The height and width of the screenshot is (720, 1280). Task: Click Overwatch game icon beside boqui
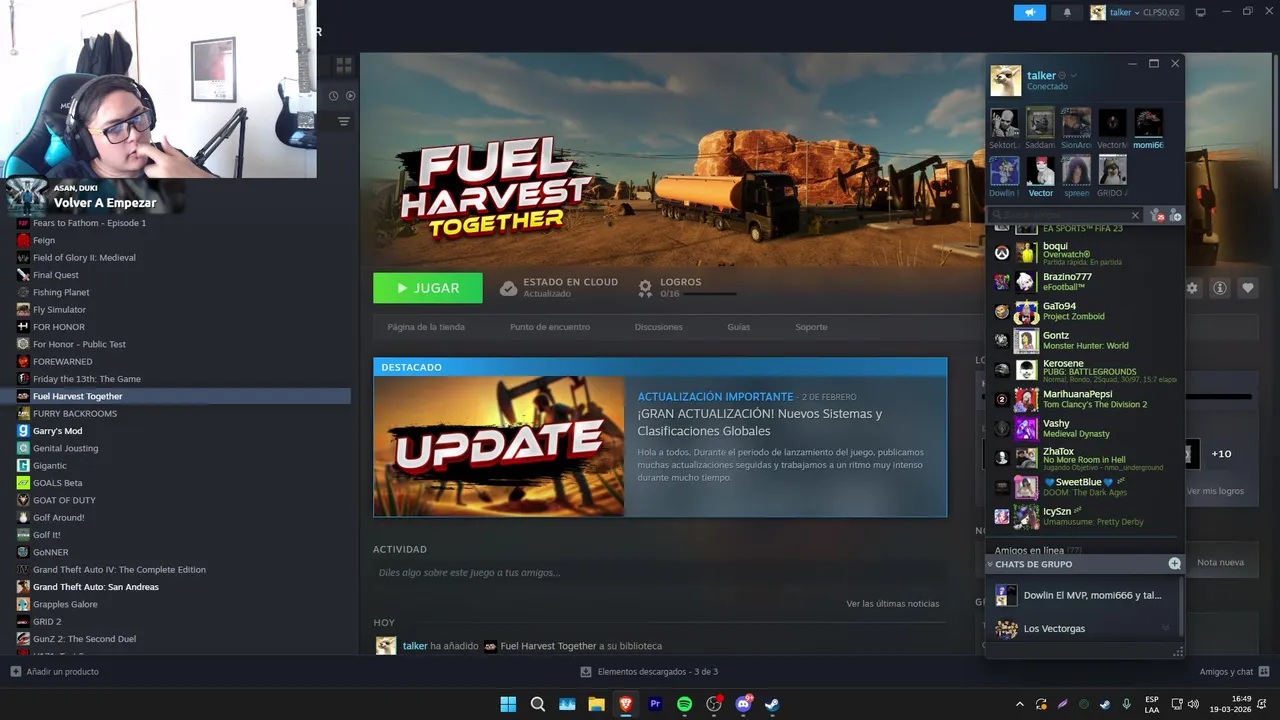(1001, 254)
